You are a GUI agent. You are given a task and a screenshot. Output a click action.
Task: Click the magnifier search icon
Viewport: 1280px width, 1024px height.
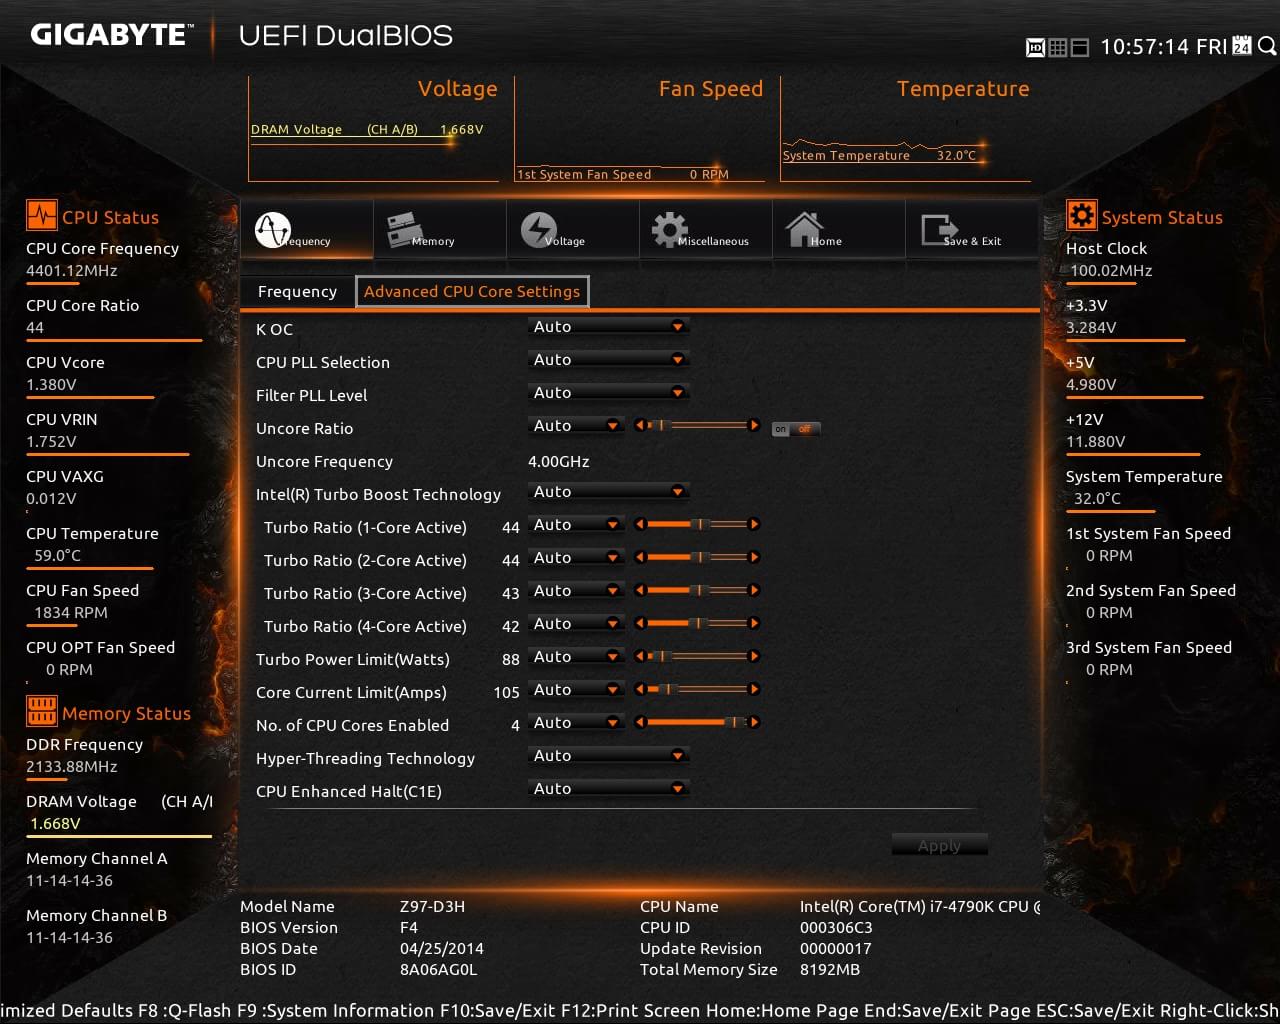tap(1267, 46)
